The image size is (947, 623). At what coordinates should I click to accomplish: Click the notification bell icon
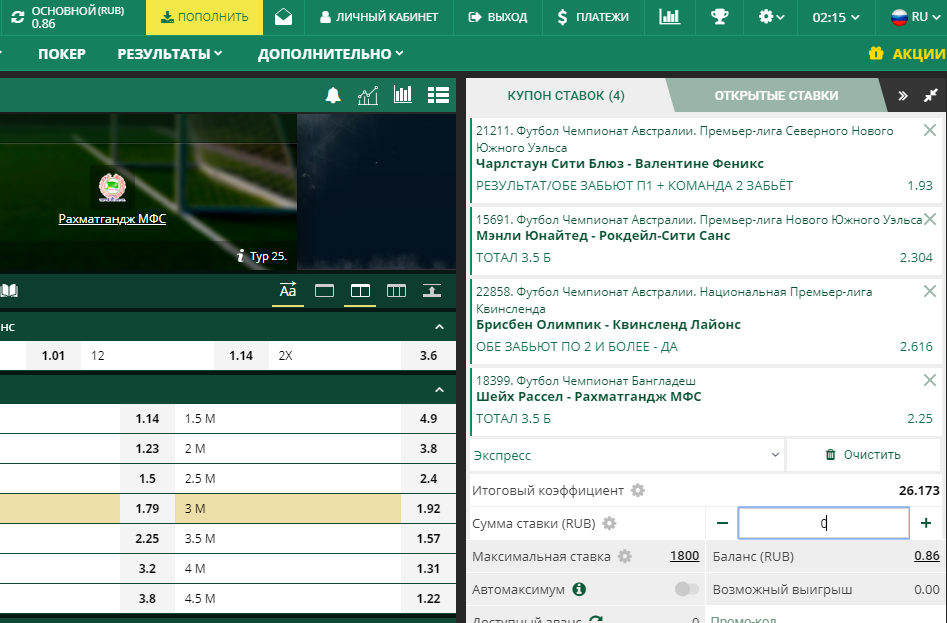point(333,95)
